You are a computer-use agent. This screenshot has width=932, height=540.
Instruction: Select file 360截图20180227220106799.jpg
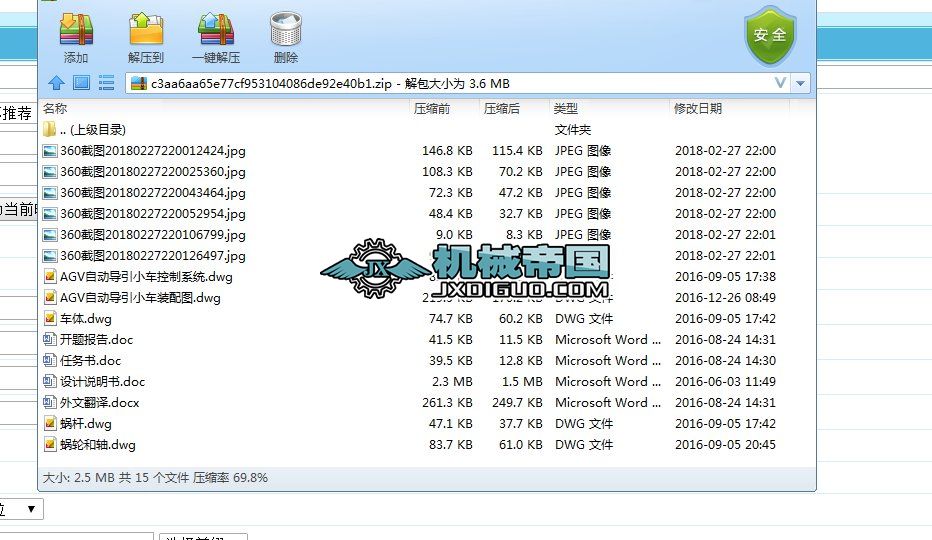point(153,235)
